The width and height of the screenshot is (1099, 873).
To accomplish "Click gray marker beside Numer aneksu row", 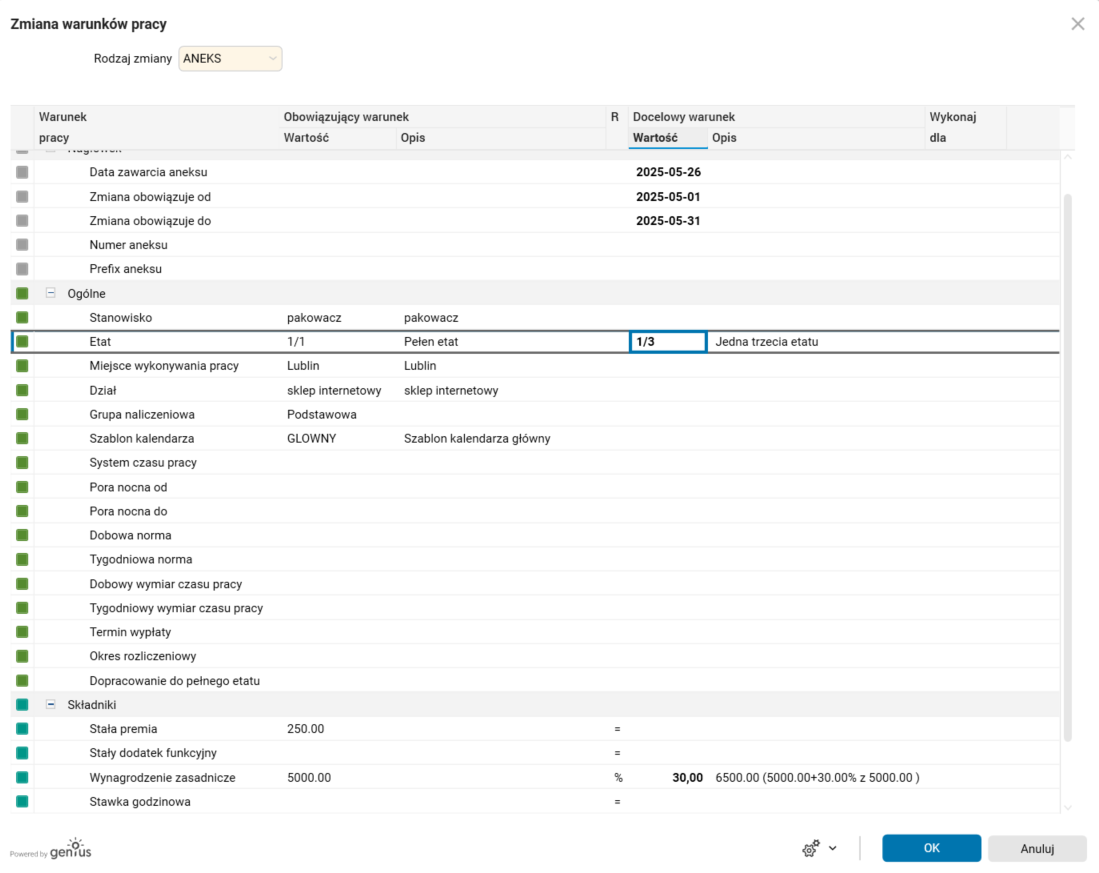I will click(x=22, y=245).
